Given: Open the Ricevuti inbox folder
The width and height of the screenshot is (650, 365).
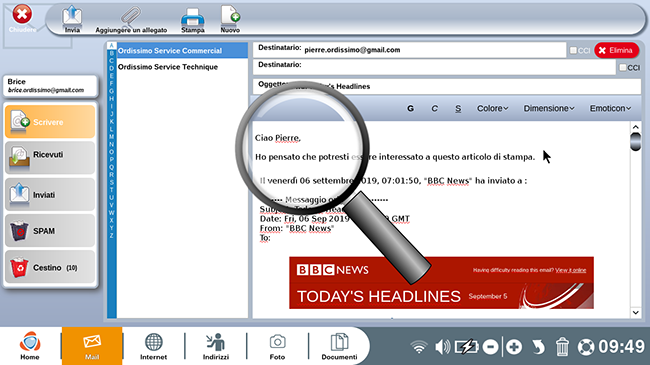Looking at the screenshot, I should click(x=50, y=158).
